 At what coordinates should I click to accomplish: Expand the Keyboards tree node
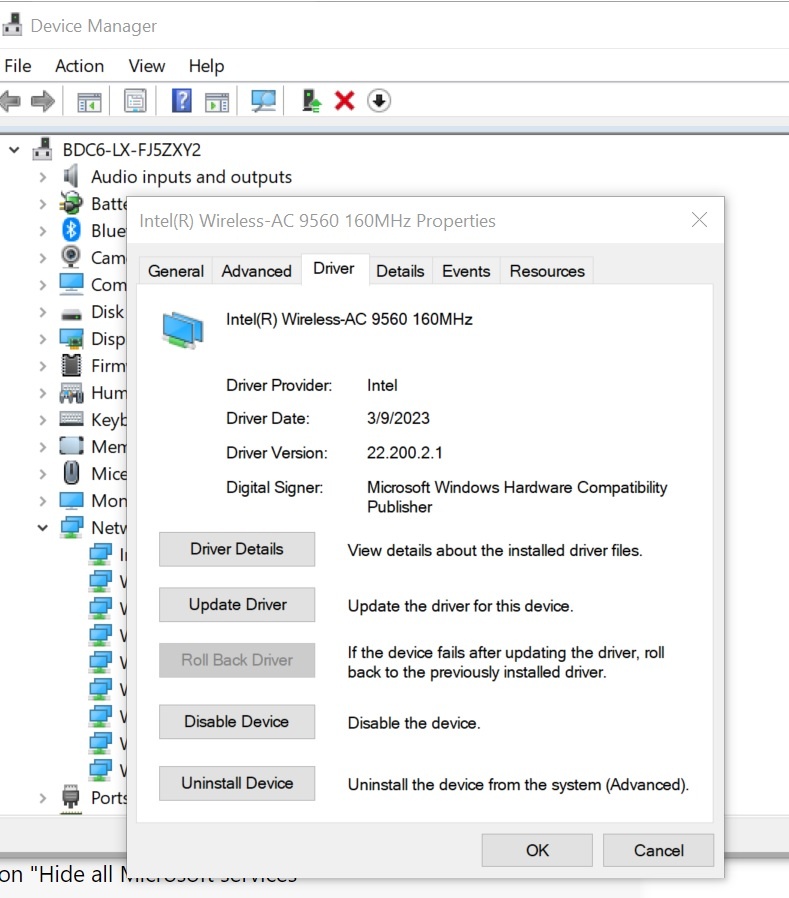43,420
